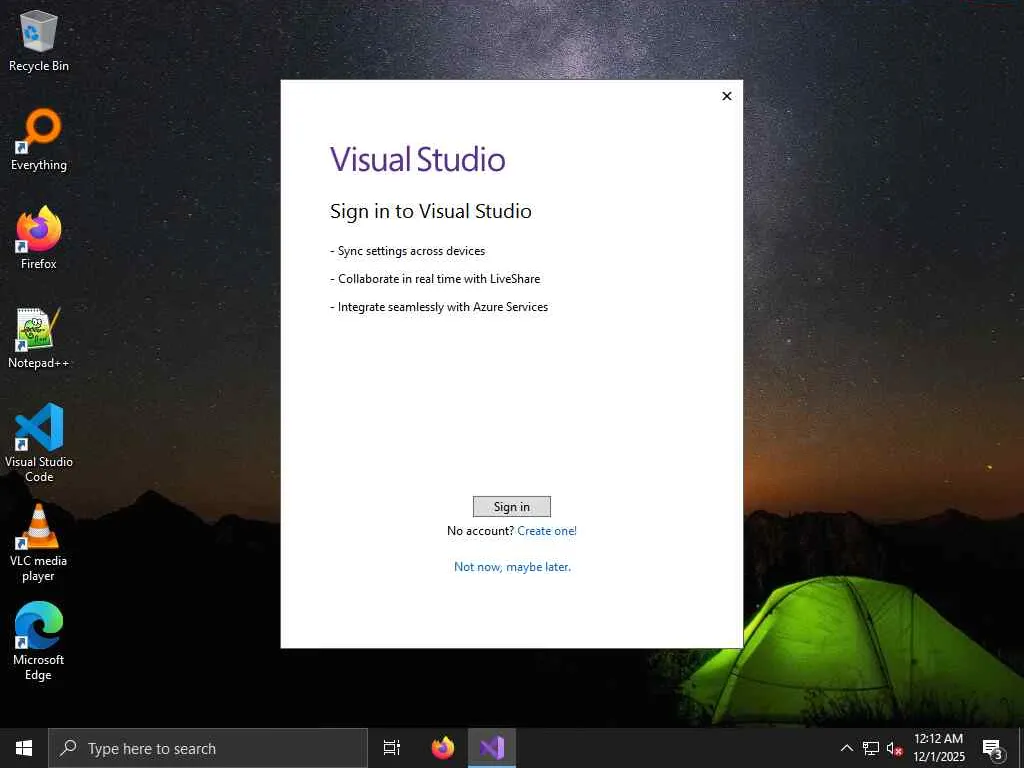1024x768 pixels.
Task: Click the Collaborate in real time with LiveShare text
Action: pos(439,279)
